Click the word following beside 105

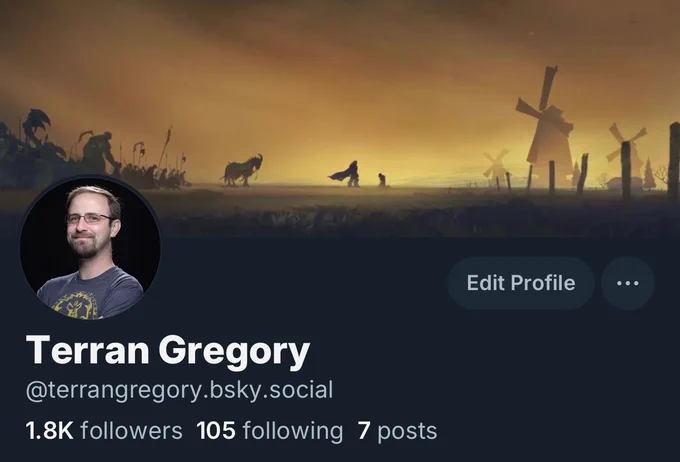click(x=293, y=431)
